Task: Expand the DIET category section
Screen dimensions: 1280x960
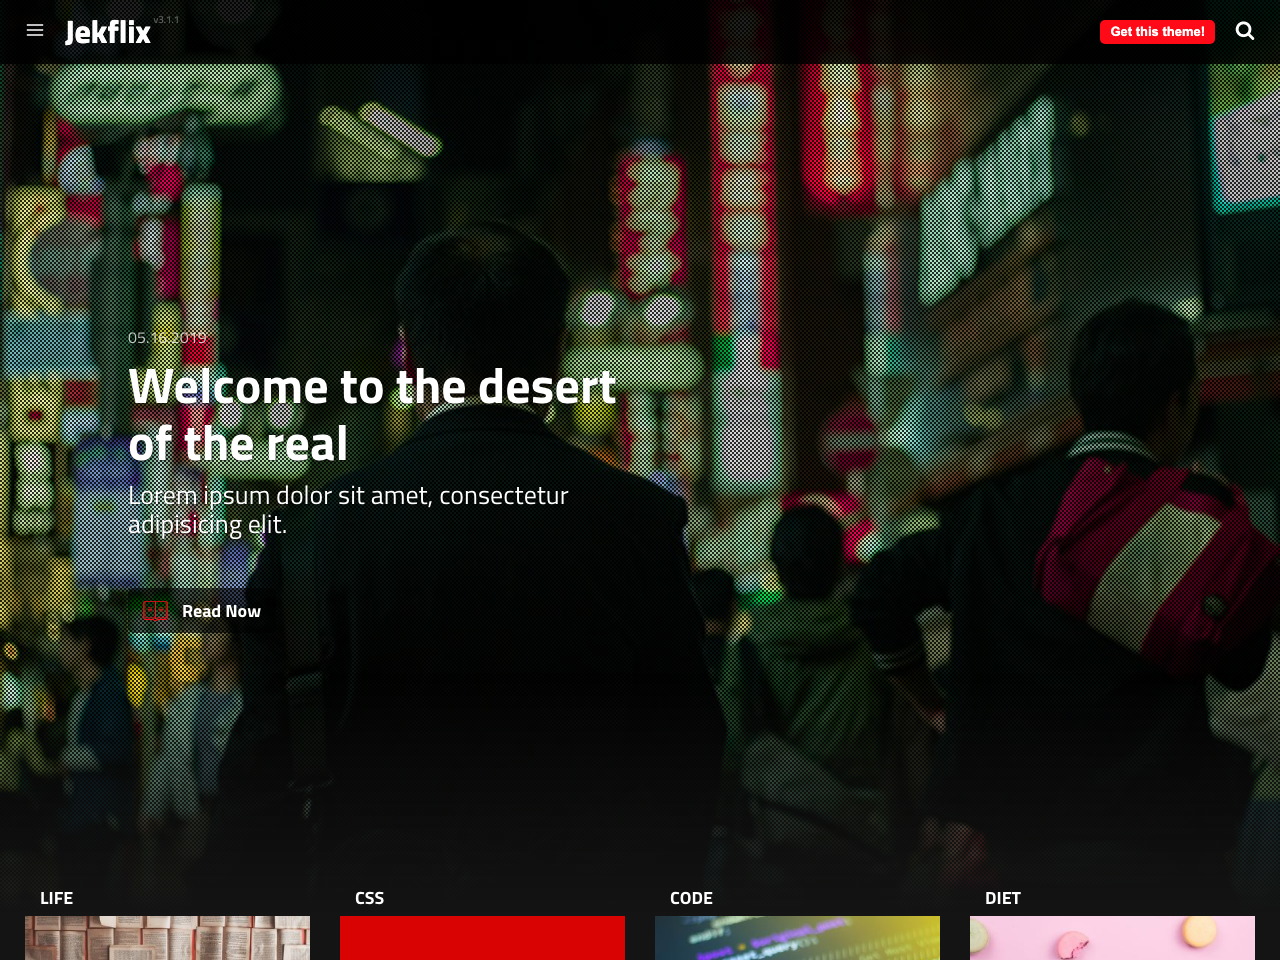Action: tap(1001, 898)
